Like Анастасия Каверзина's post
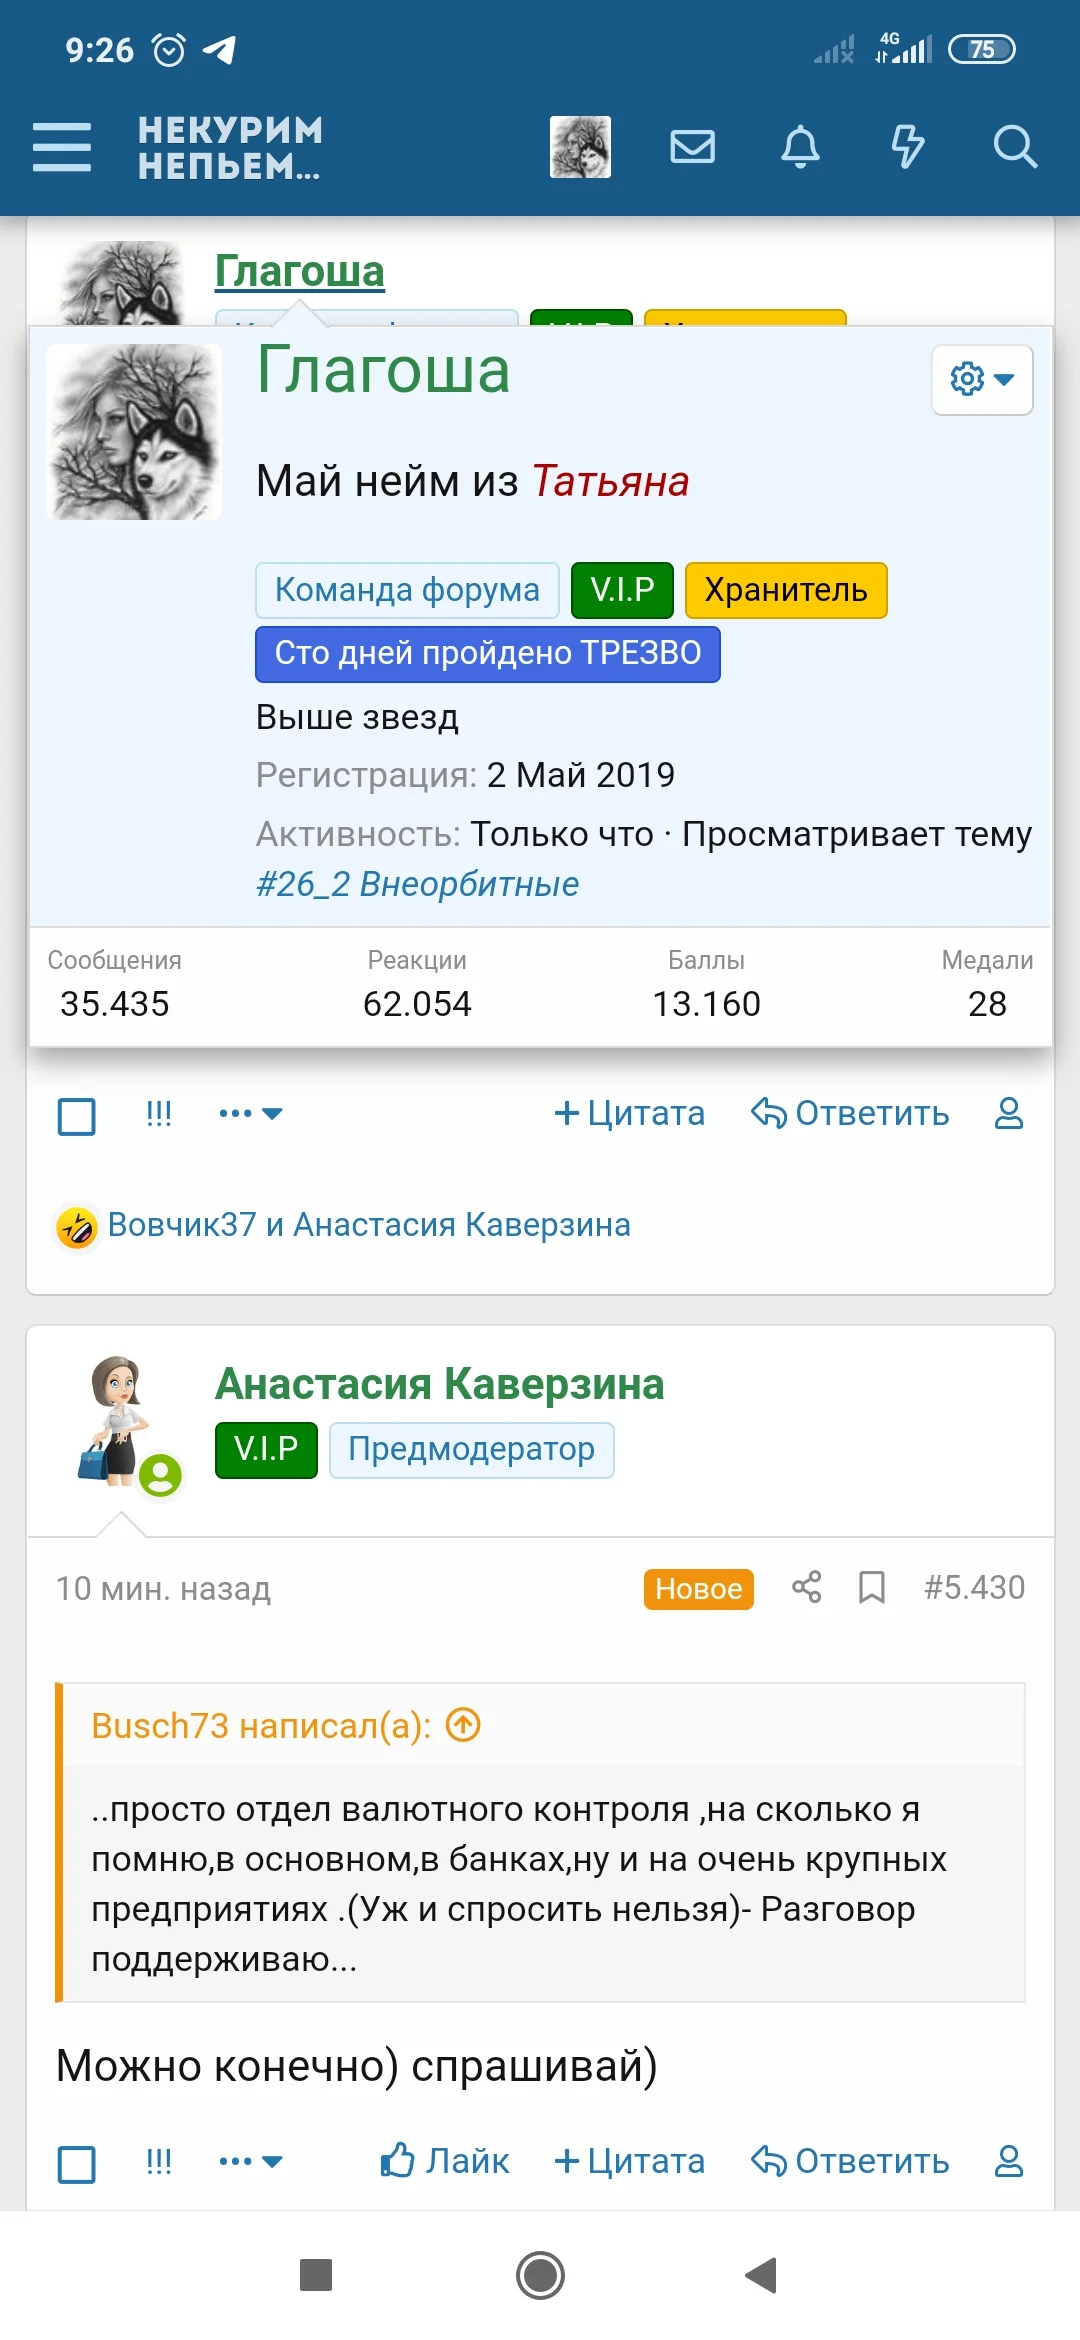 445,2161
